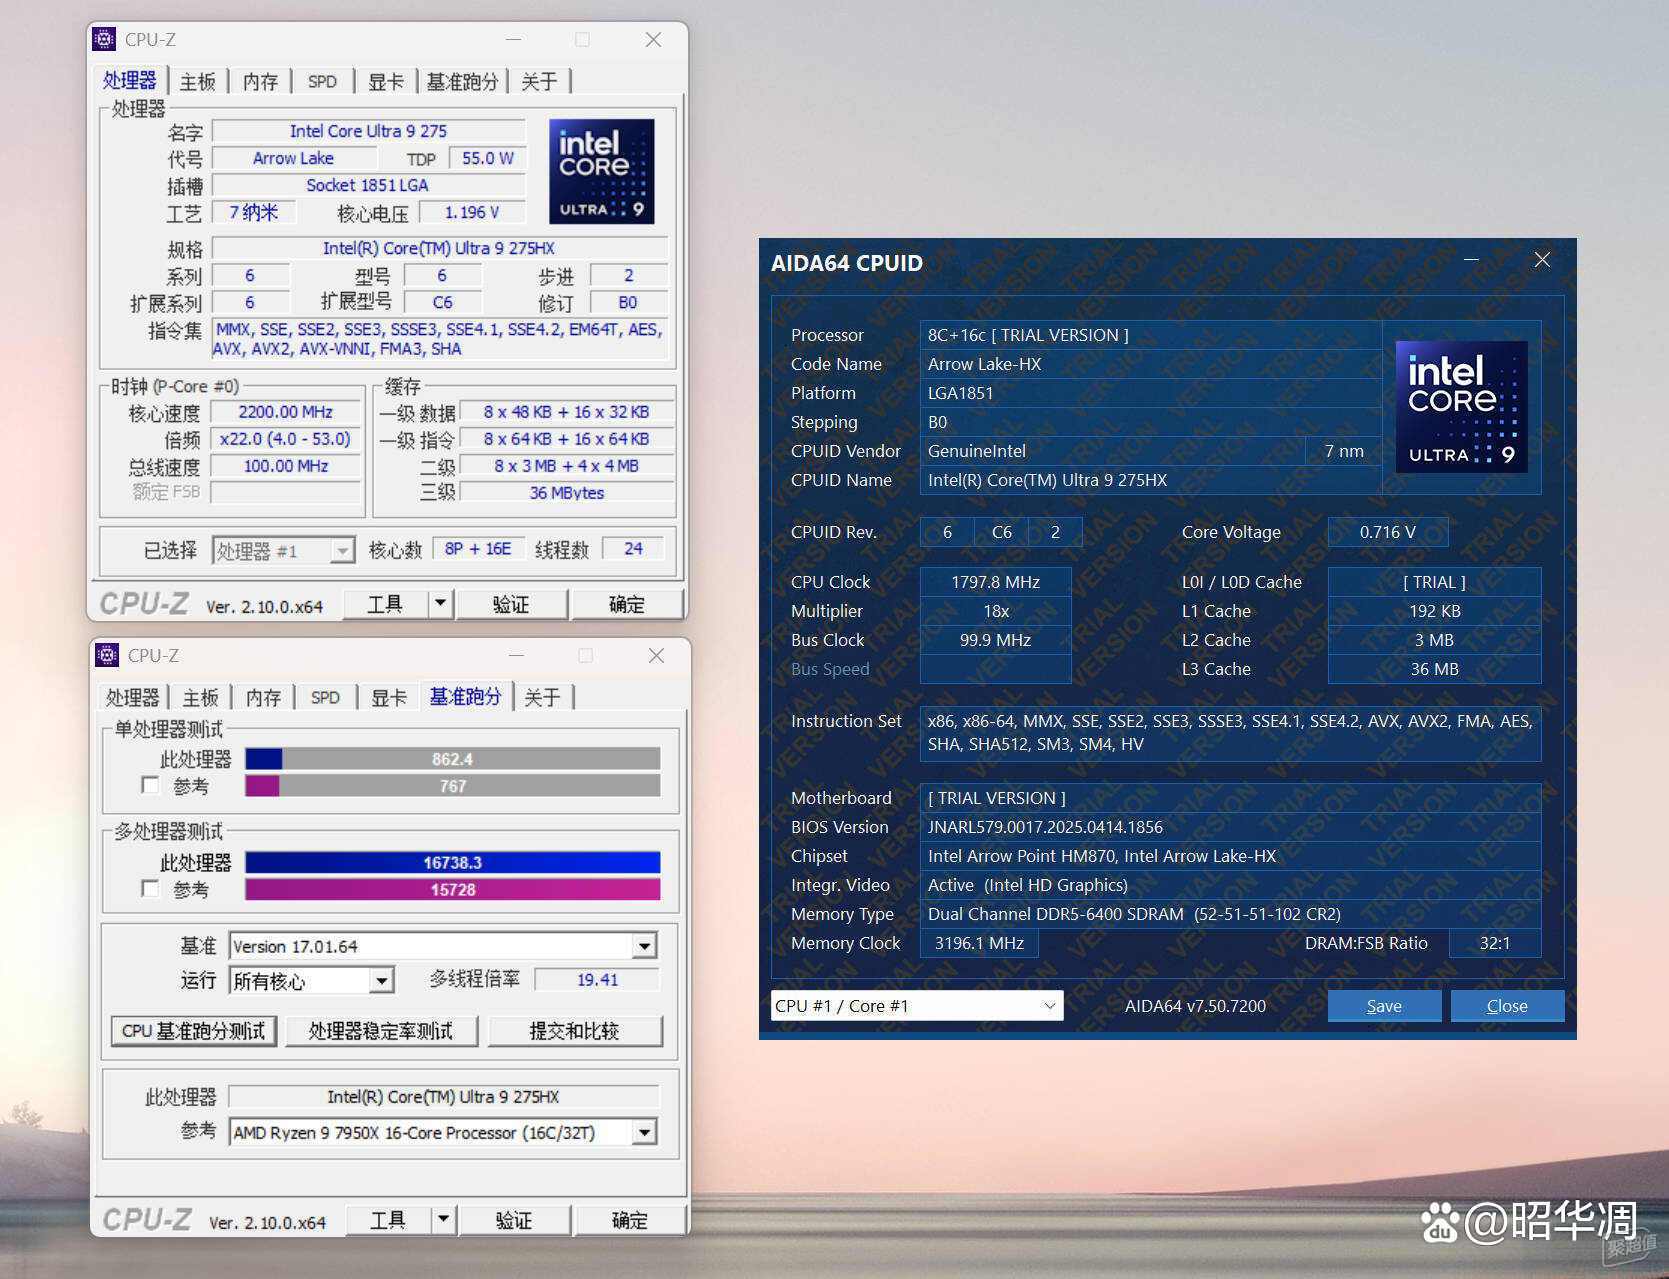Click 此处理器 field Intel(R) Core(TM) Ultra 9 275HX
1669x1279 pixels.
[443, 1097]
